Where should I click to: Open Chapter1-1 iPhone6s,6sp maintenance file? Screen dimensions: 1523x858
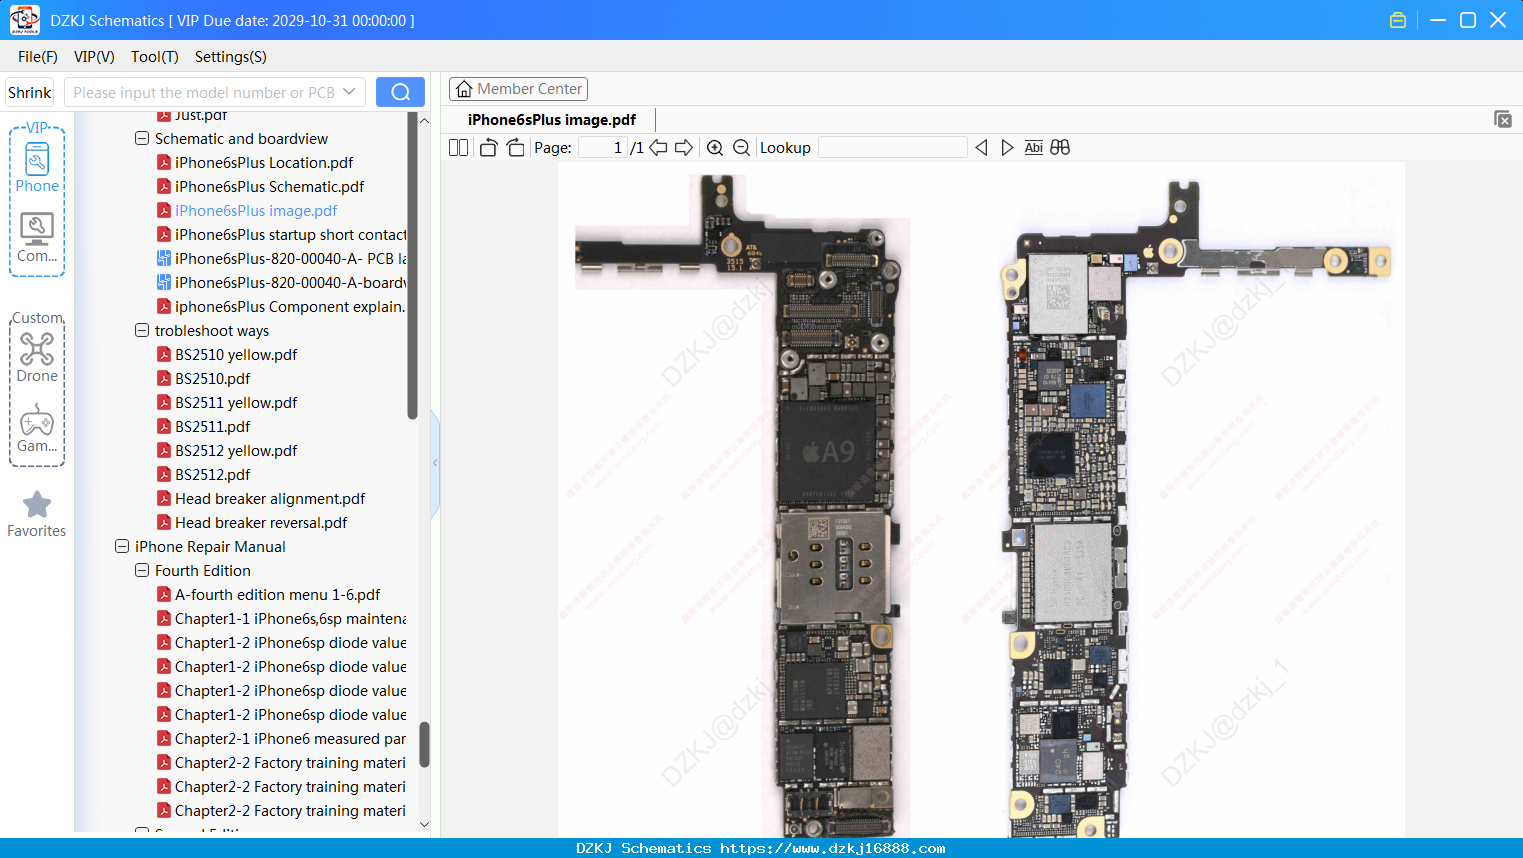click(282, 619)
